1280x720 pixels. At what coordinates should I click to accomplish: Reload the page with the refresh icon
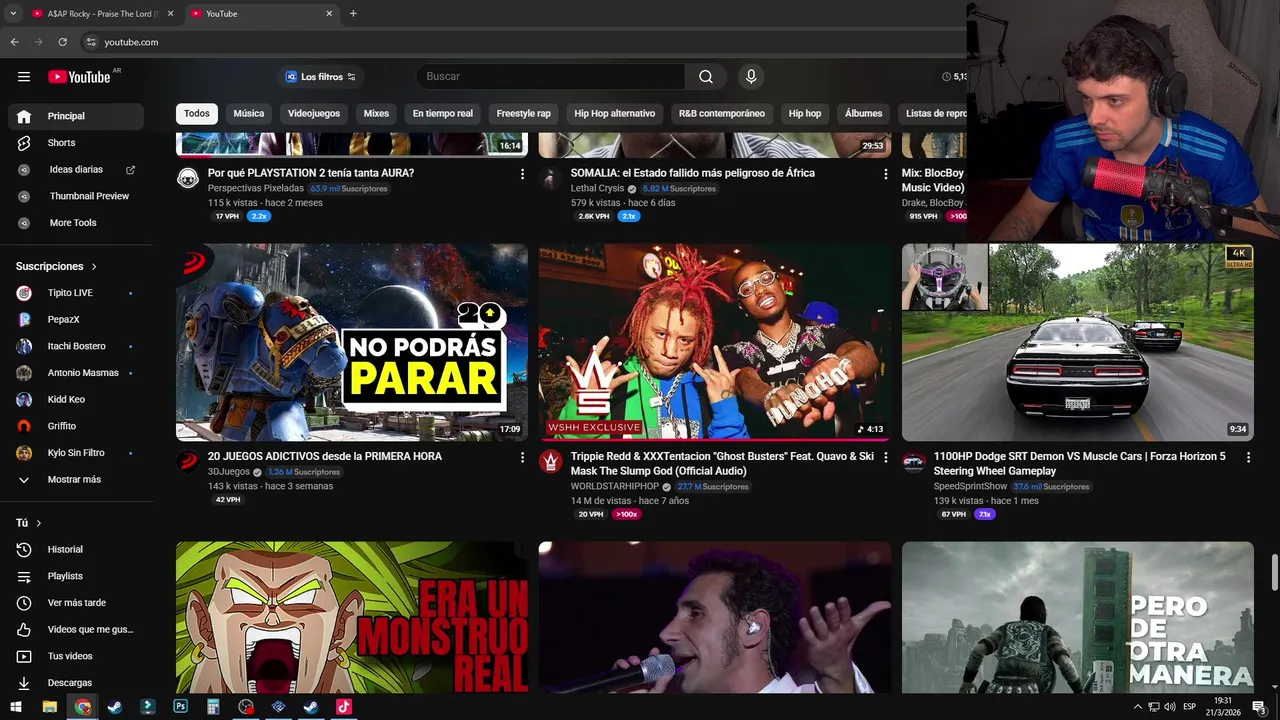pos(62,42)
